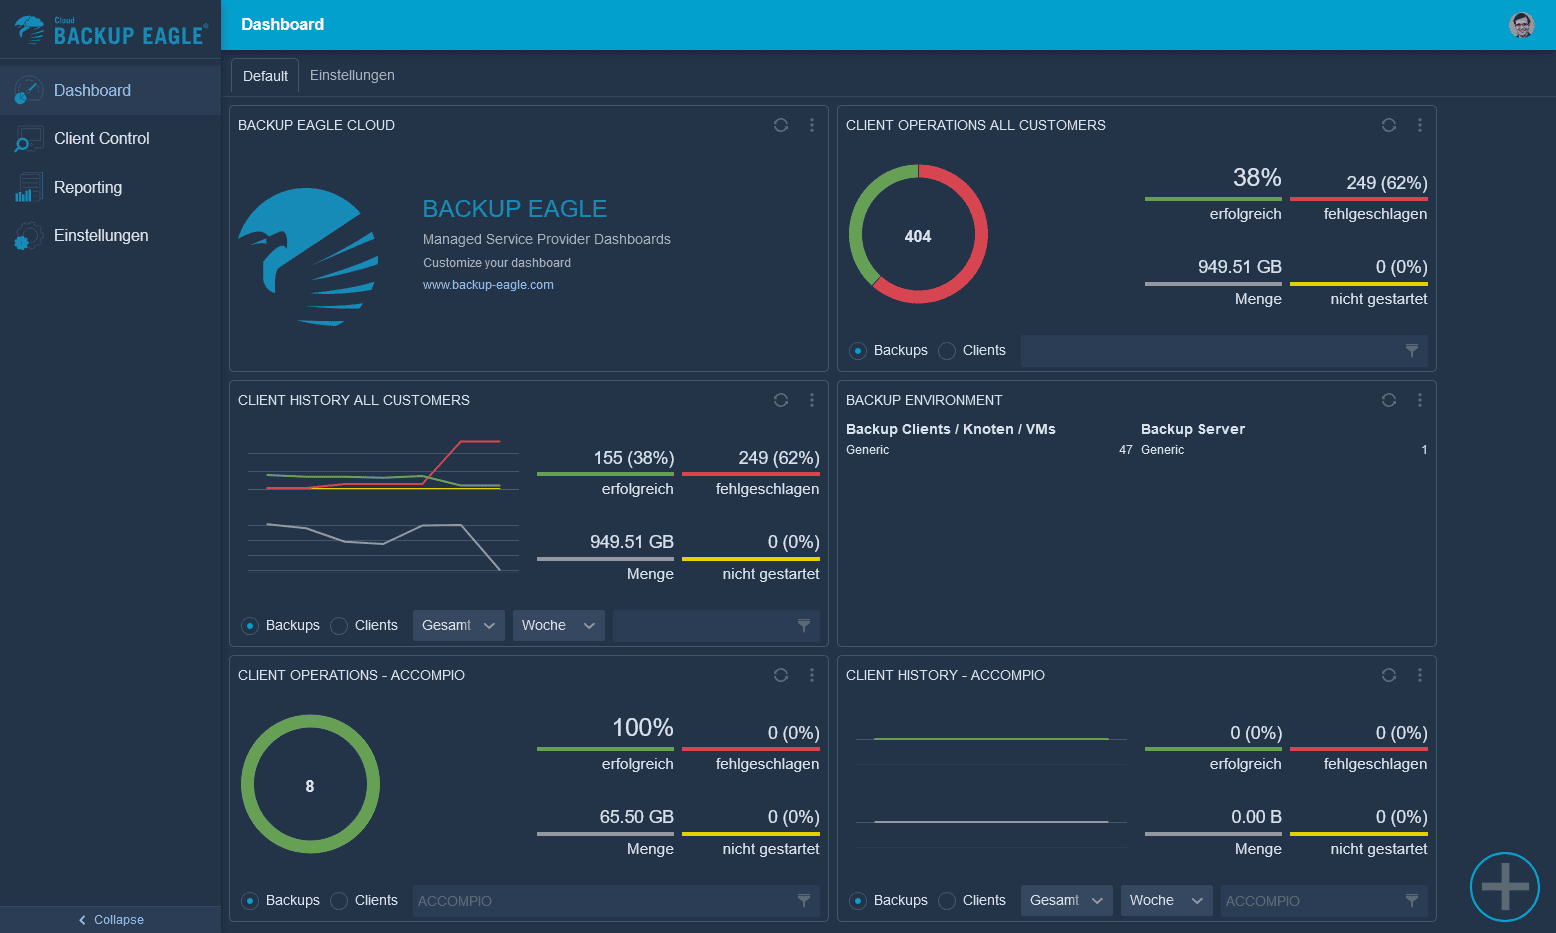Click 38% erfolgreich in Client Operations All Customers
Screen dimensions: 1556x933
pos(1213,194)
